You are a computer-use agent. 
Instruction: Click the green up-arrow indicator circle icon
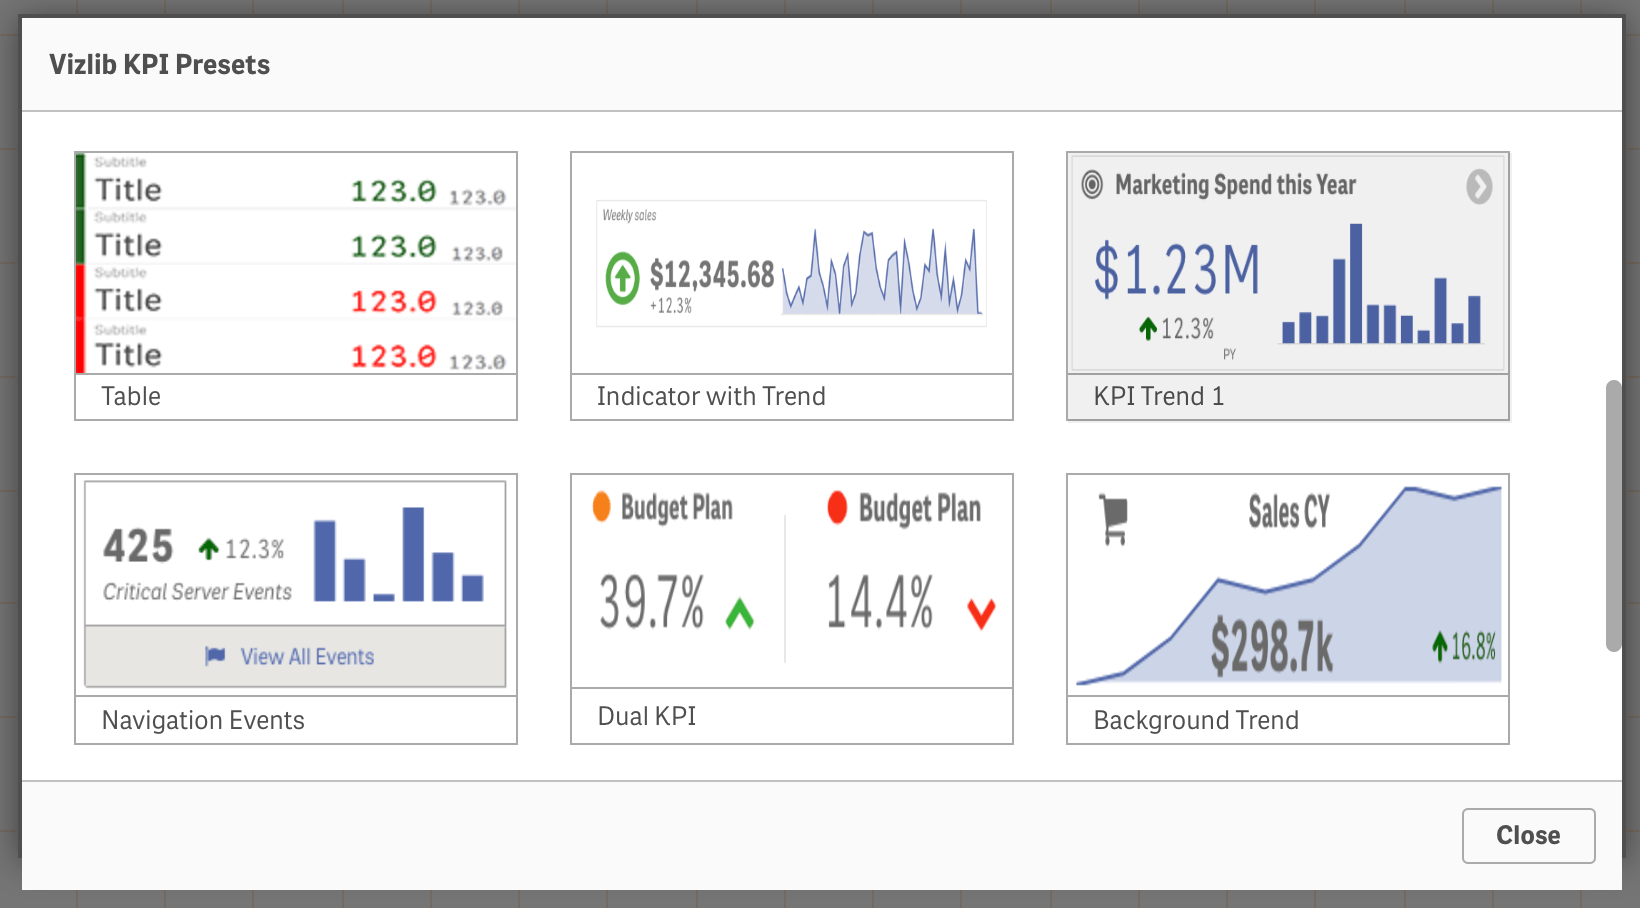coord(622,278)
